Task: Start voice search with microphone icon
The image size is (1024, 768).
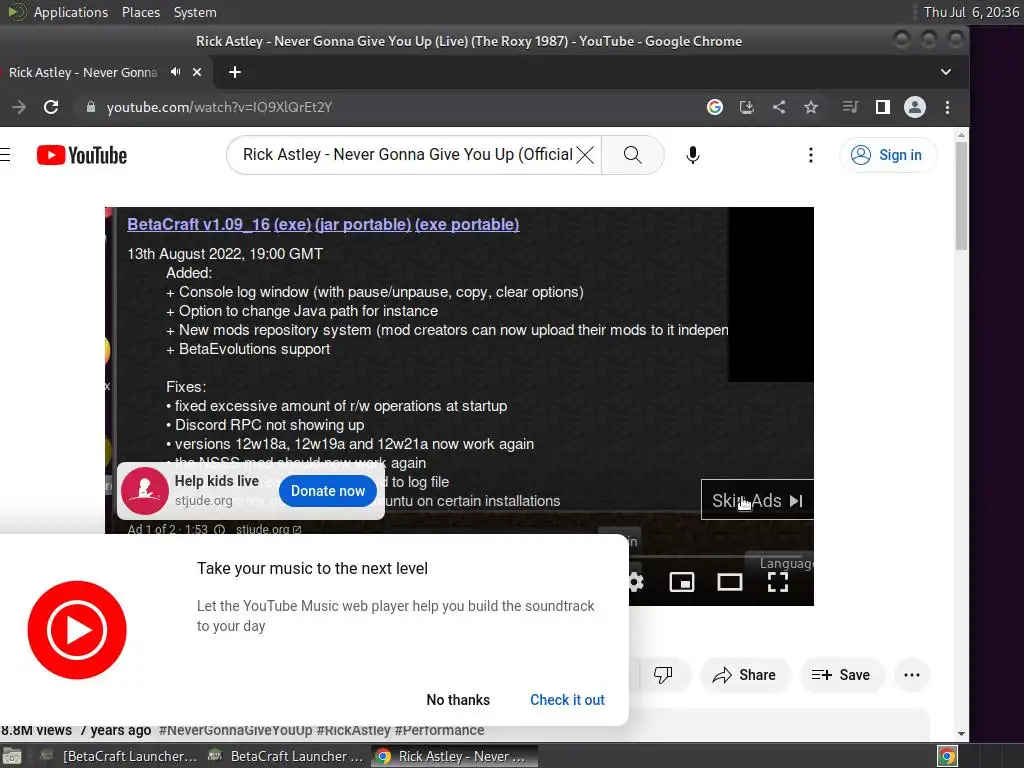Action: [693, 155]
